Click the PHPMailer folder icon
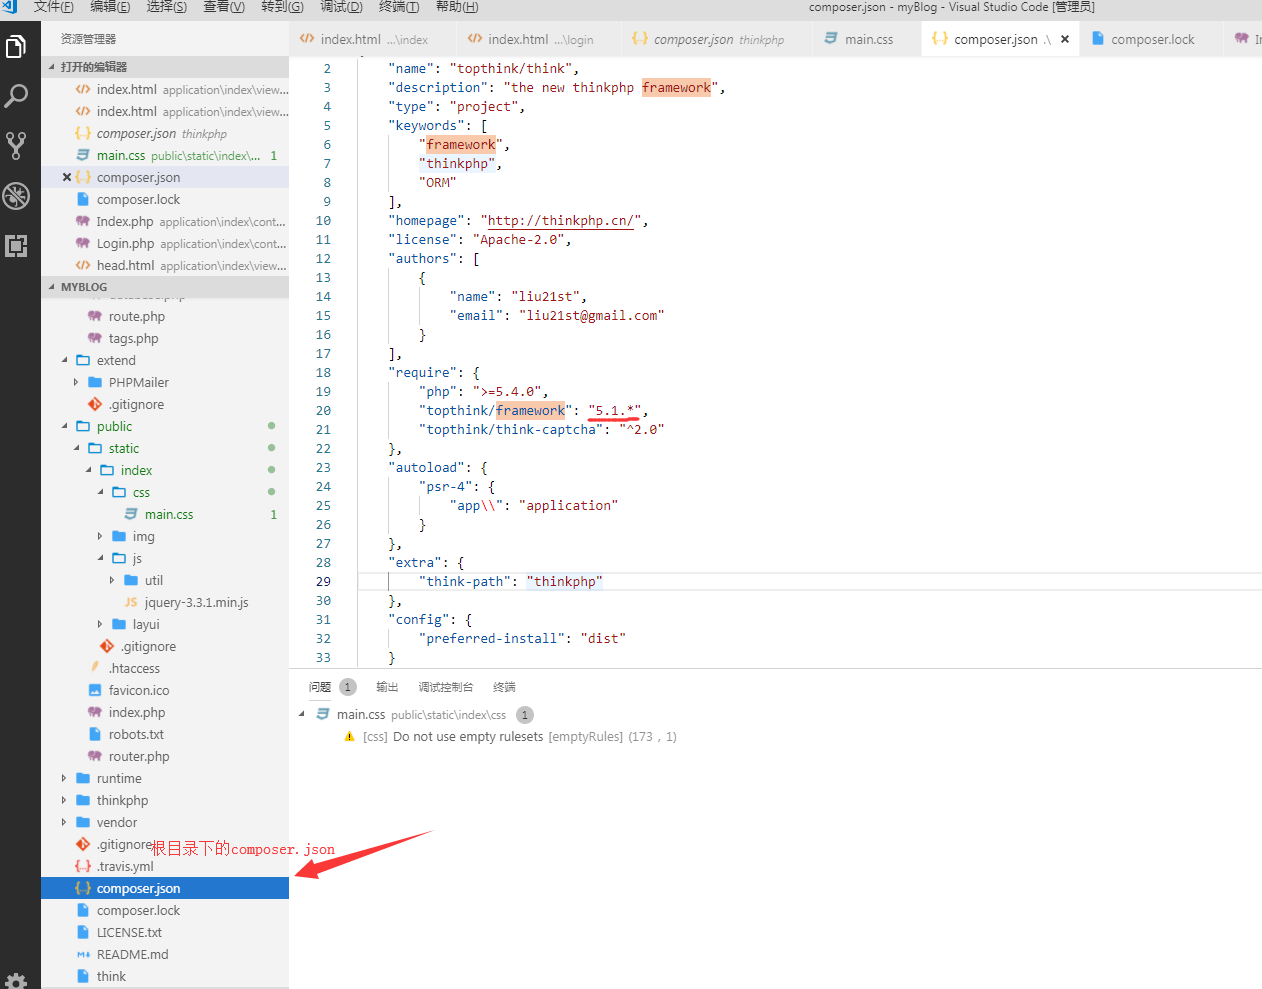The image size is (1262, 989). coord(95,382)
